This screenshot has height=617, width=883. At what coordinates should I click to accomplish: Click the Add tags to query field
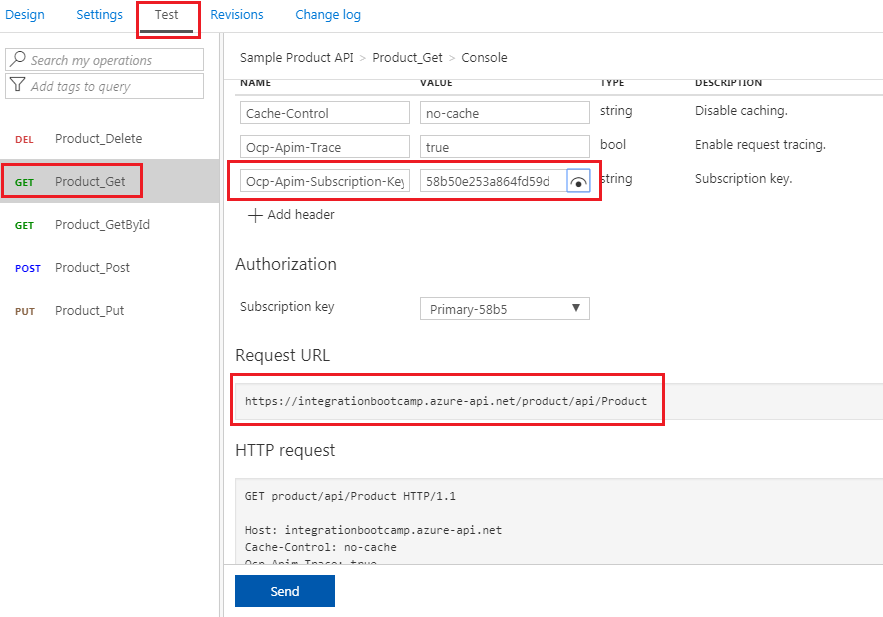click(x=105, y=86)
